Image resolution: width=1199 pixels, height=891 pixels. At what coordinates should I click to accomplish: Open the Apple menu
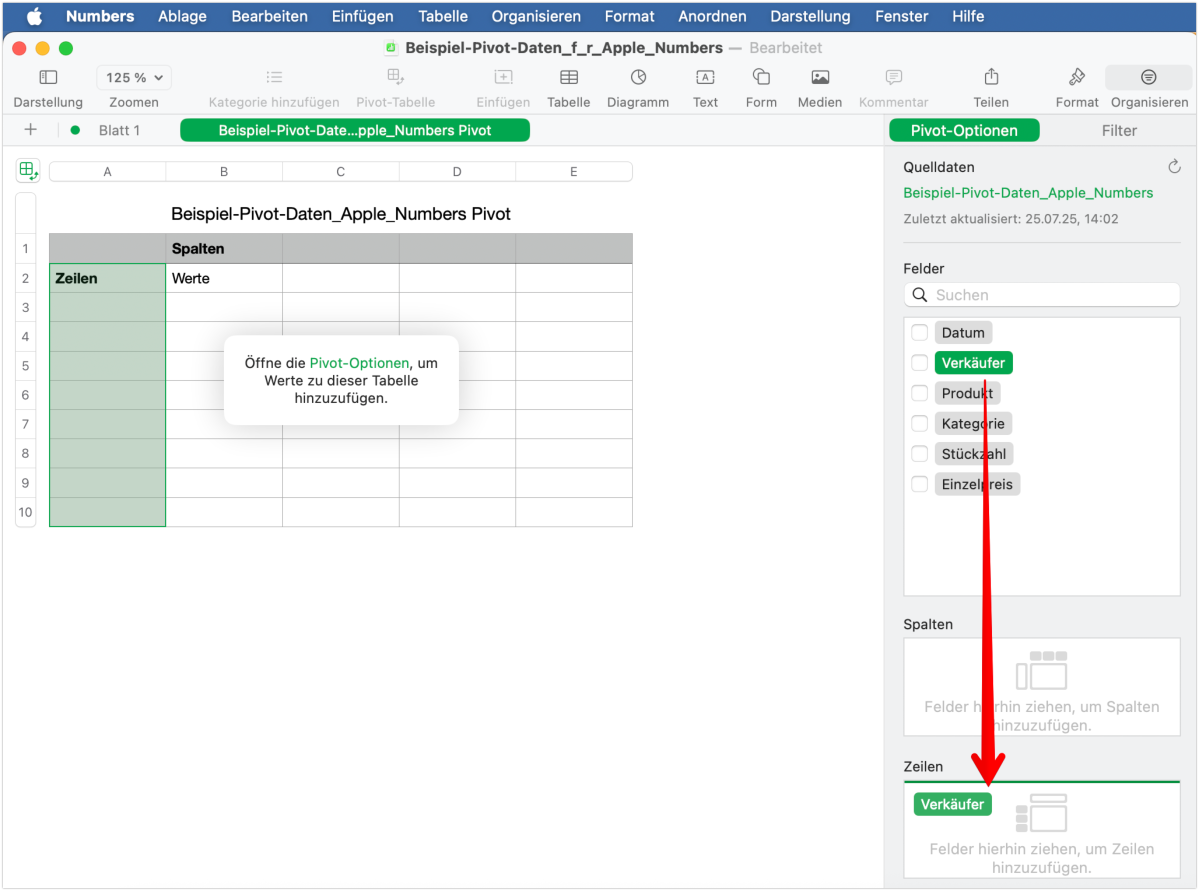(x=34, y=16)
